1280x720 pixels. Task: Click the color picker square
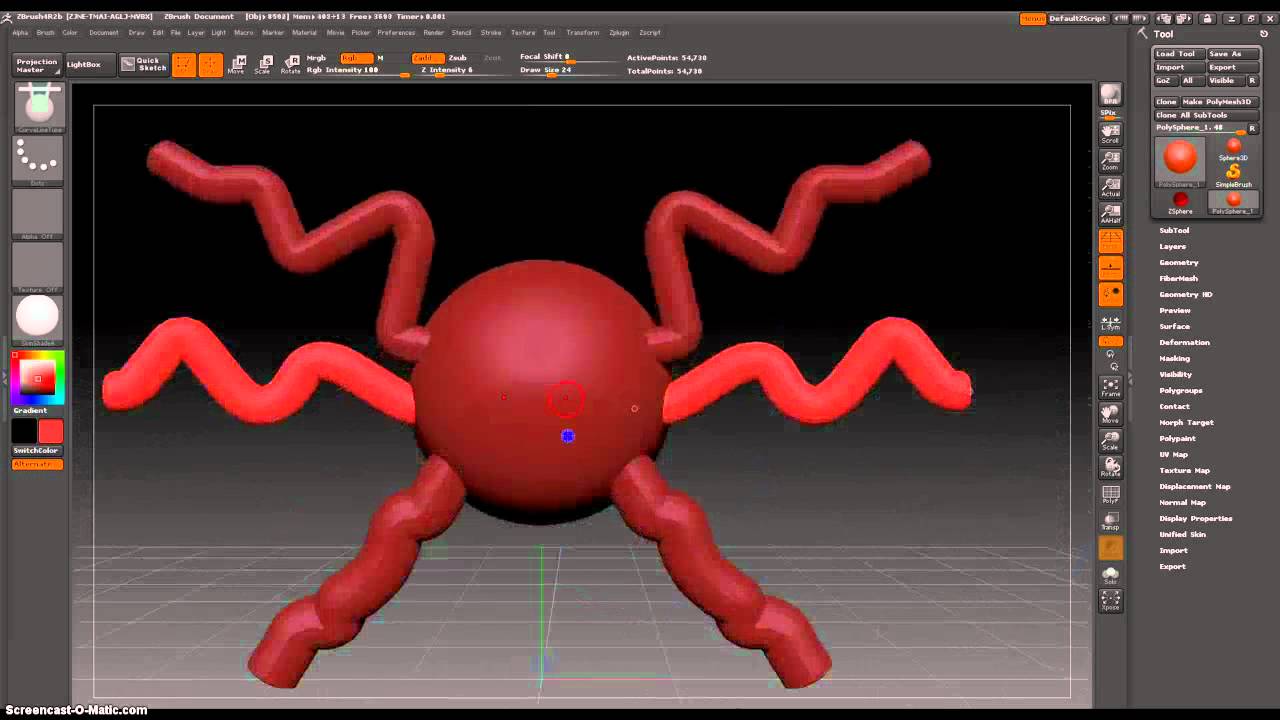pyautogui.click(x=38, y=377)
